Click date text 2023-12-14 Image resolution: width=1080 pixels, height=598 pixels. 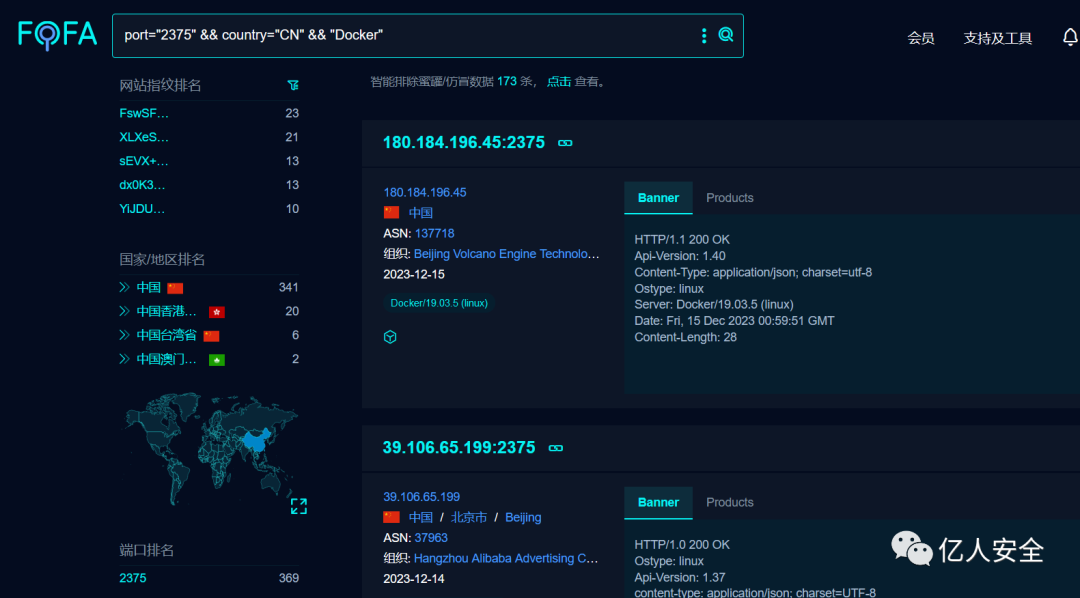point(414,579)
